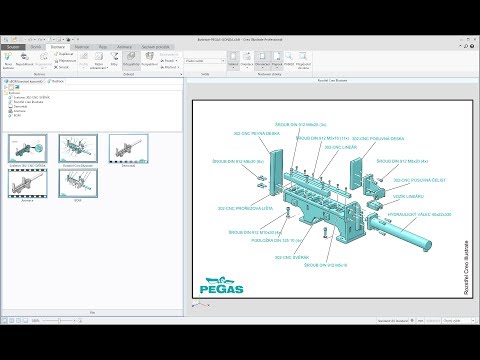Click the fit-to-window icon in ribbon

303,60
